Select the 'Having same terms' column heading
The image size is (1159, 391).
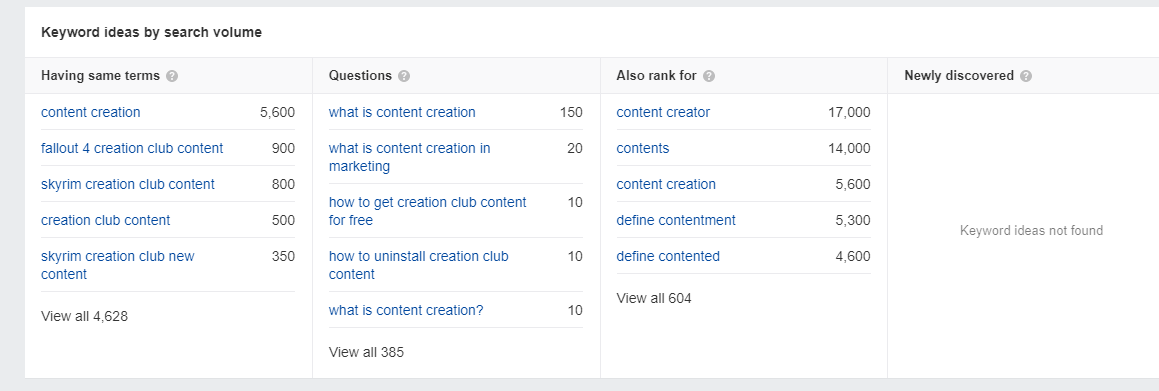101,76
